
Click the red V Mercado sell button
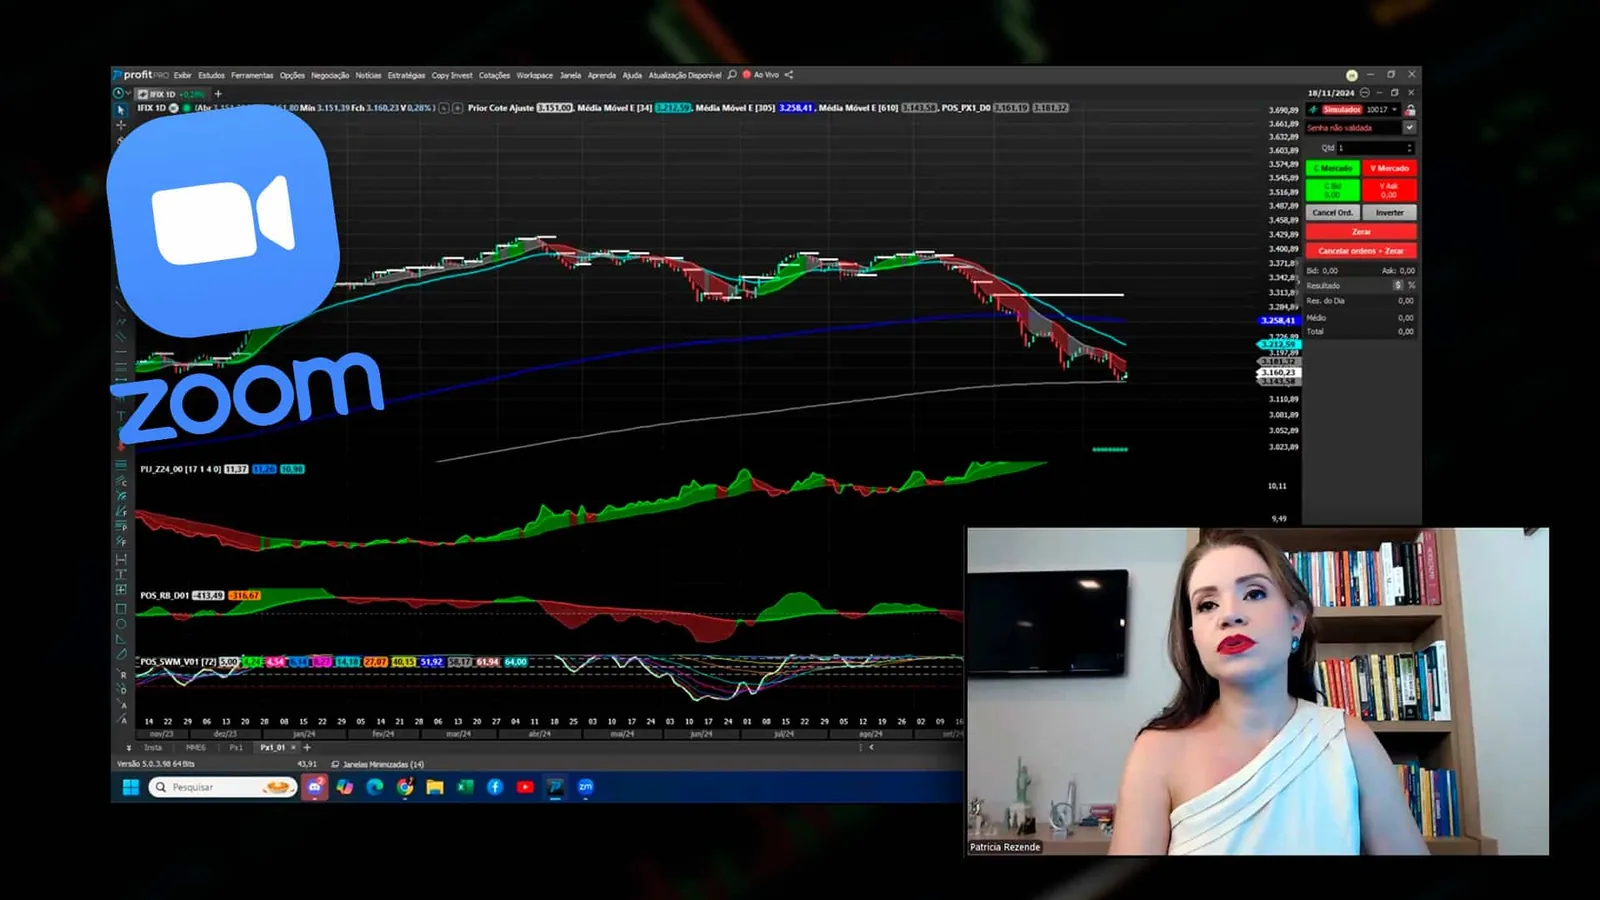[x=1389, y=168]
